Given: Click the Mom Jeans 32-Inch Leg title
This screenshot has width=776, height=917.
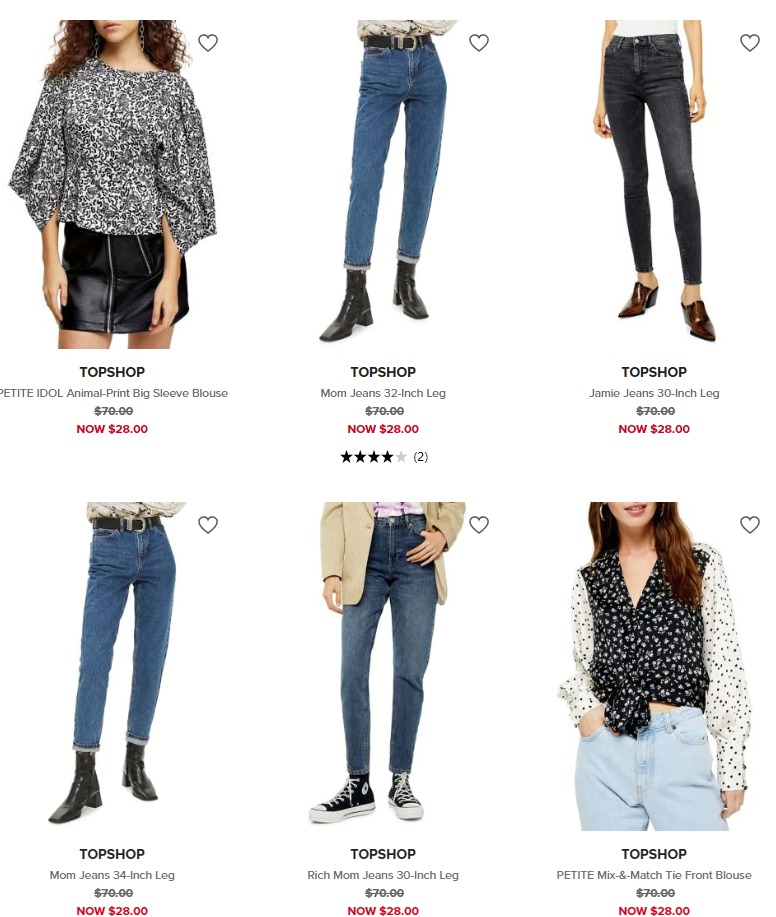Looking at the screenshot, I should pyautogui.click(x=383, y=393).
